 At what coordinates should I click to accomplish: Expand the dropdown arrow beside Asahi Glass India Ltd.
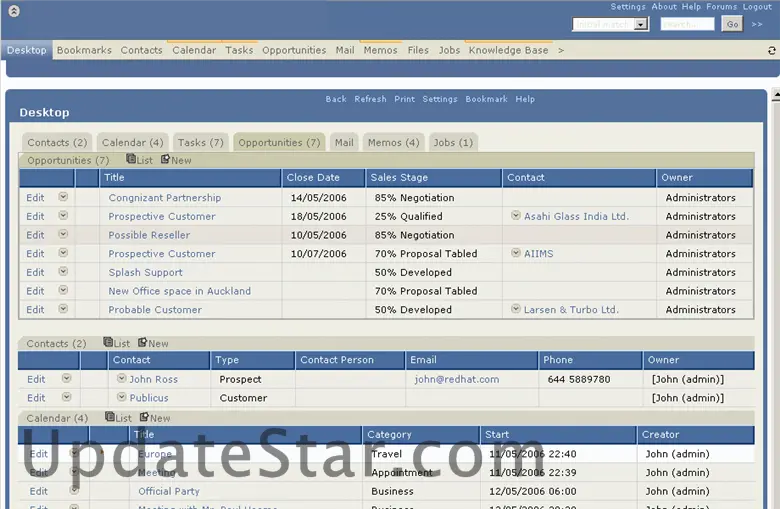(x=516, y=216)
